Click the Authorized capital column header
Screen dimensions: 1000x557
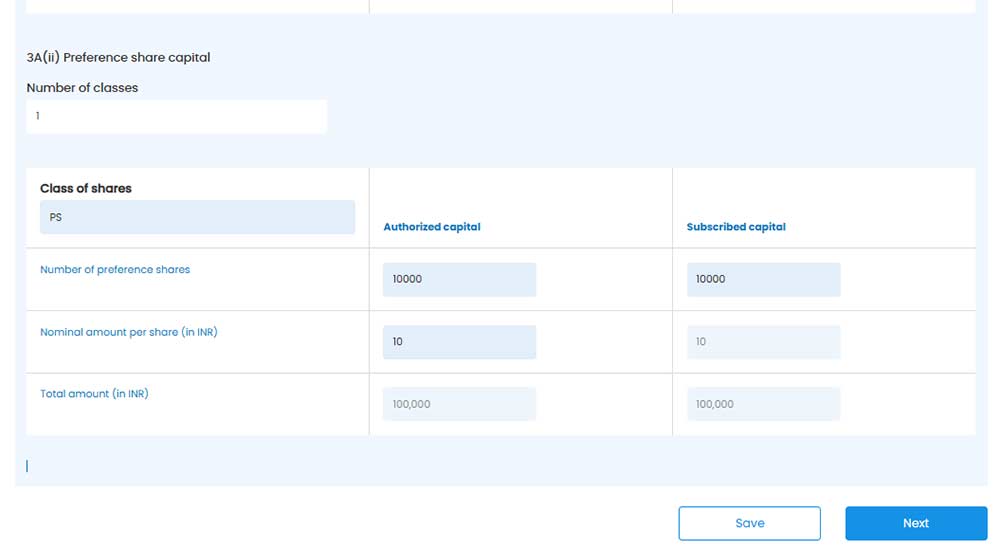pos(432,227)
